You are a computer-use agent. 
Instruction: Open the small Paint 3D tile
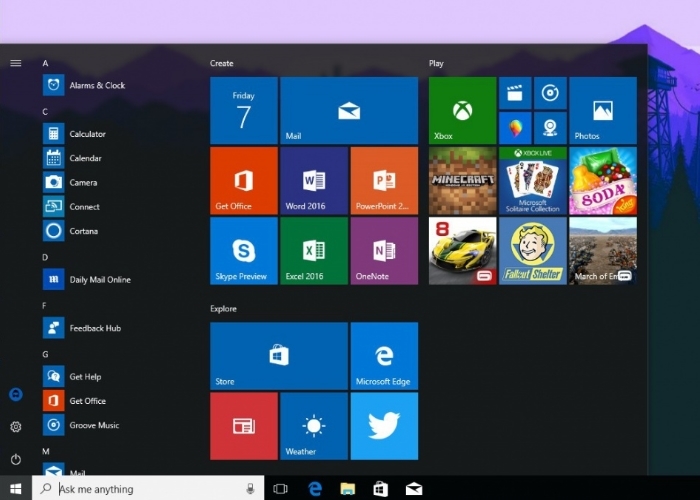(x=515, y=128)
